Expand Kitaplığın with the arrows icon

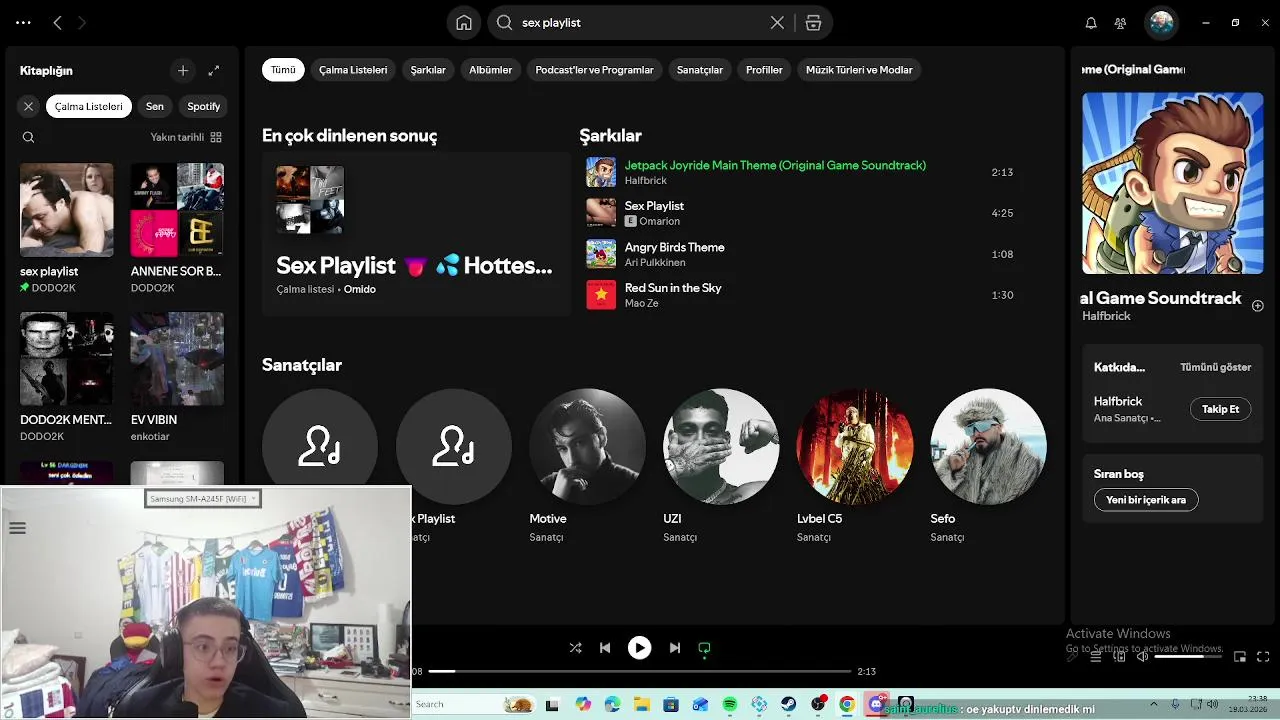pyautogui.click(x=213, y=70)
